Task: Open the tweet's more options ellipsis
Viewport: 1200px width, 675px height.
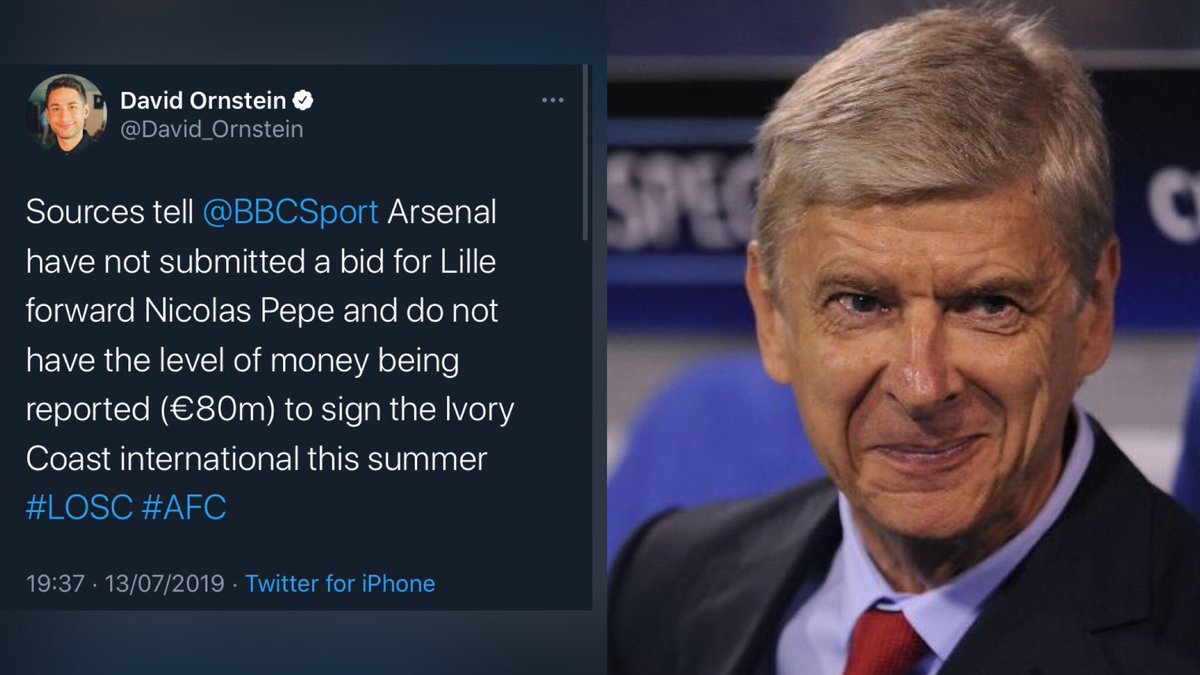Action: coord(553,100)
